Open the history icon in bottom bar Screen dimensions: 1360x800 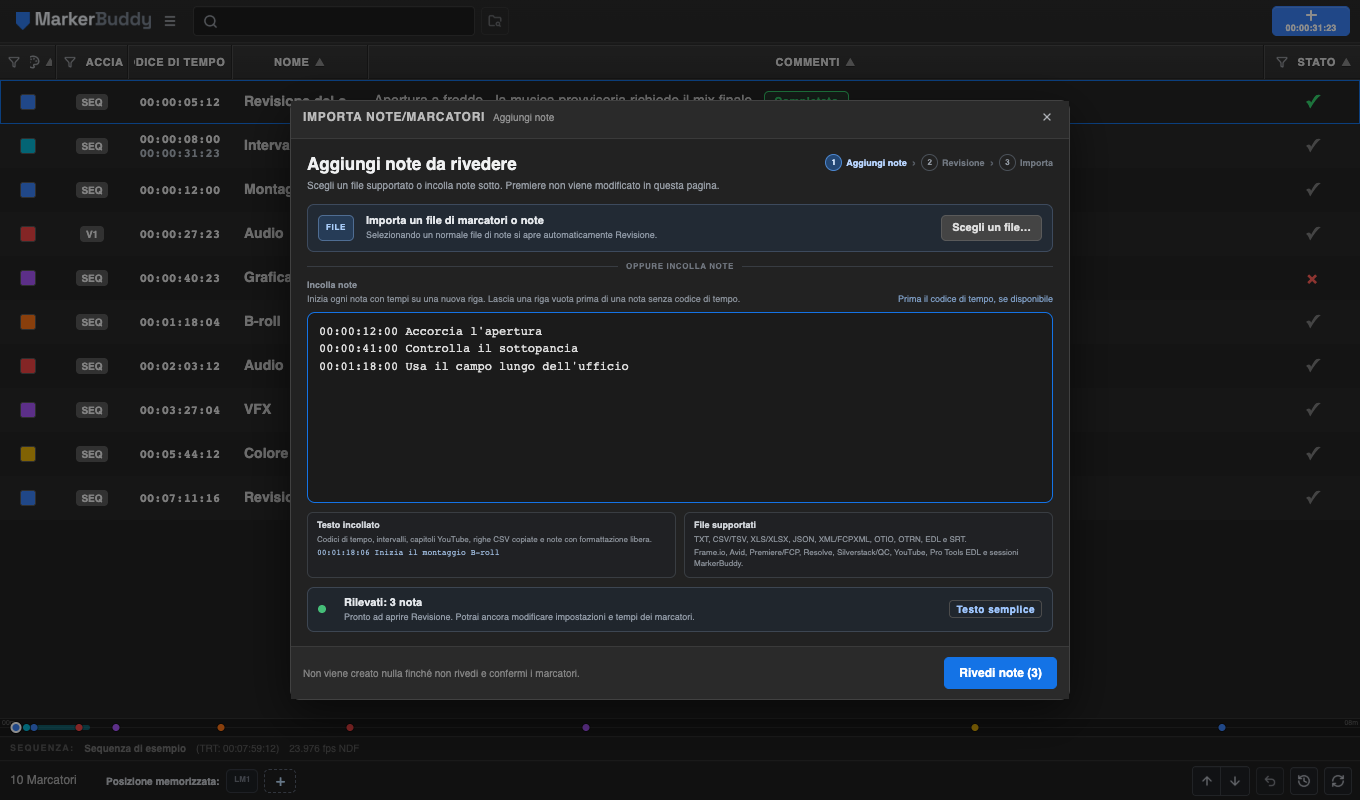coord(1303,781)
